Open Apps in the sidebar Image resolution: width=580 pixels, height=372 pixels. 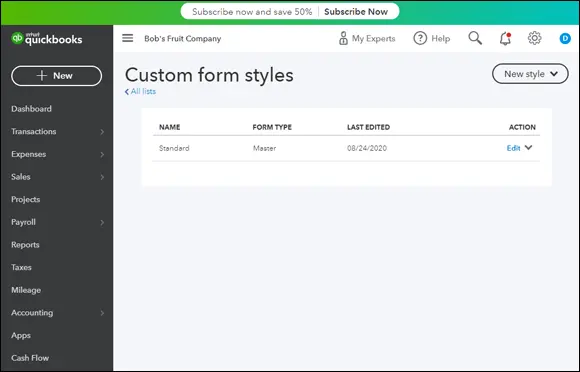pos(21,336)
